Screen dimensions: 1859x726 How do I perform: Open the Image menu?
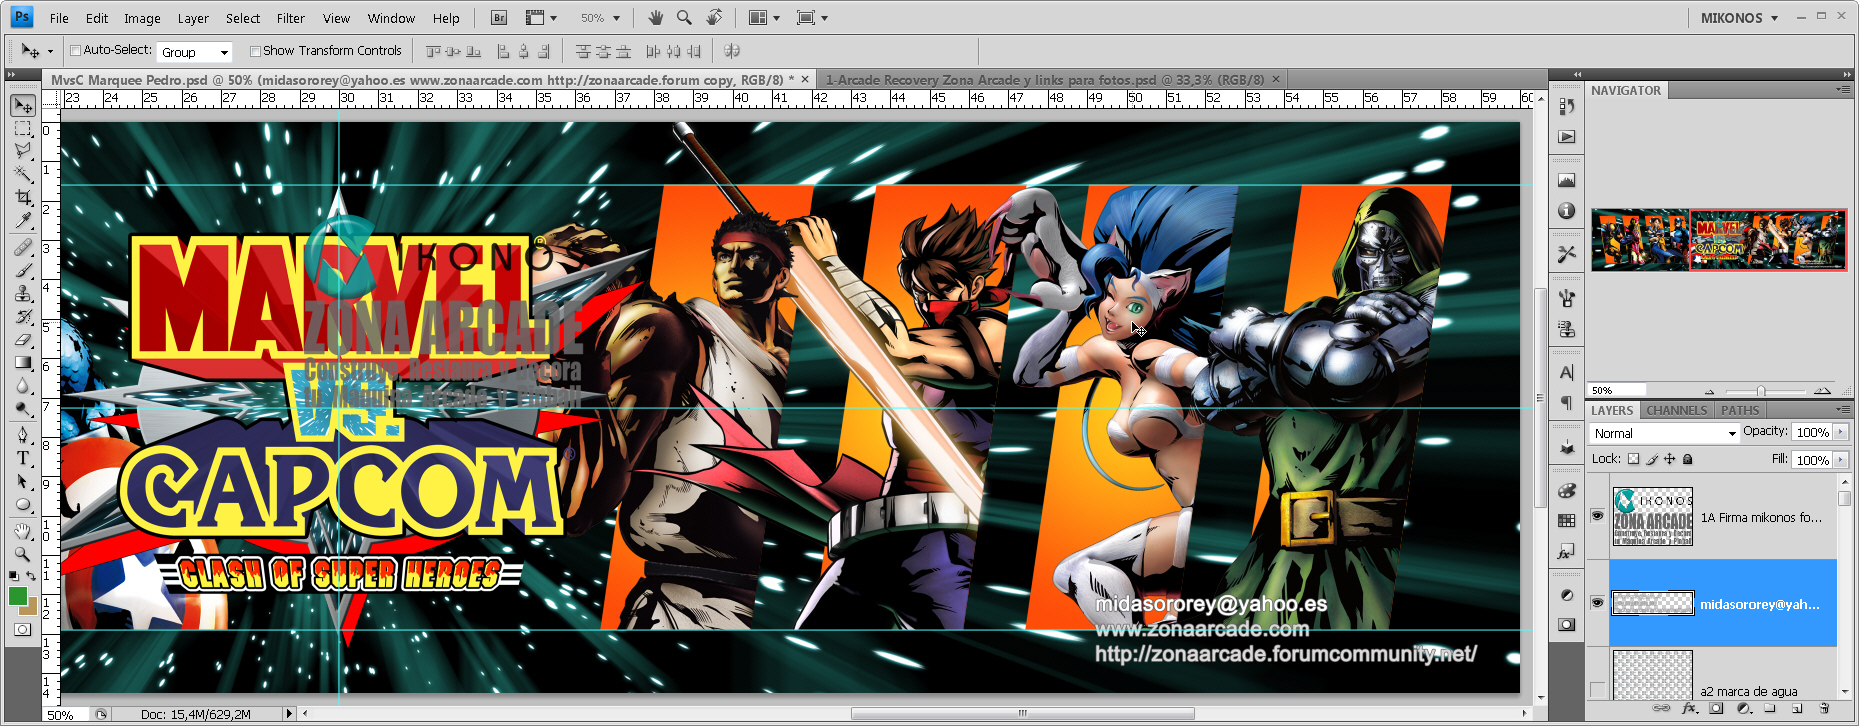coord(142,18)
